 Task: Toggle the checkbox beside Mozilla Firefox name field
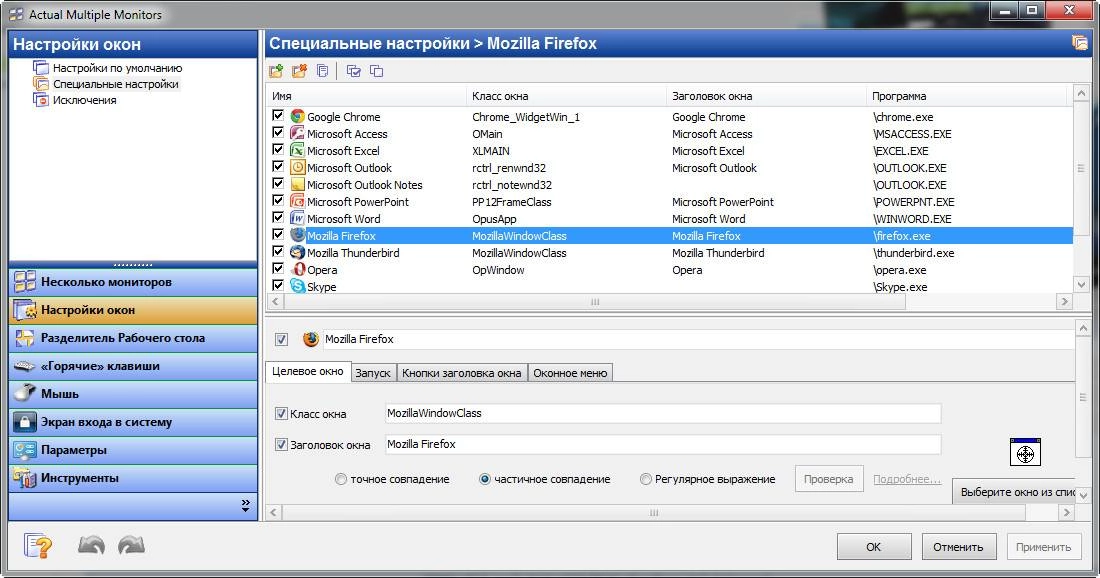point(281,340)
